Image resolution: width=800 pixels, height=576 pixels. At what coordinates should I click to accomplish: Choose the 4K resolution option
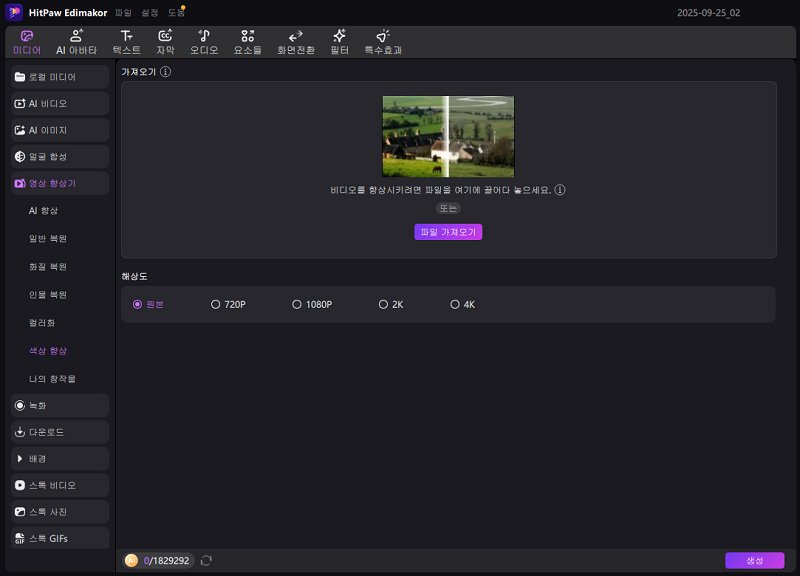(x=455, y=304)
